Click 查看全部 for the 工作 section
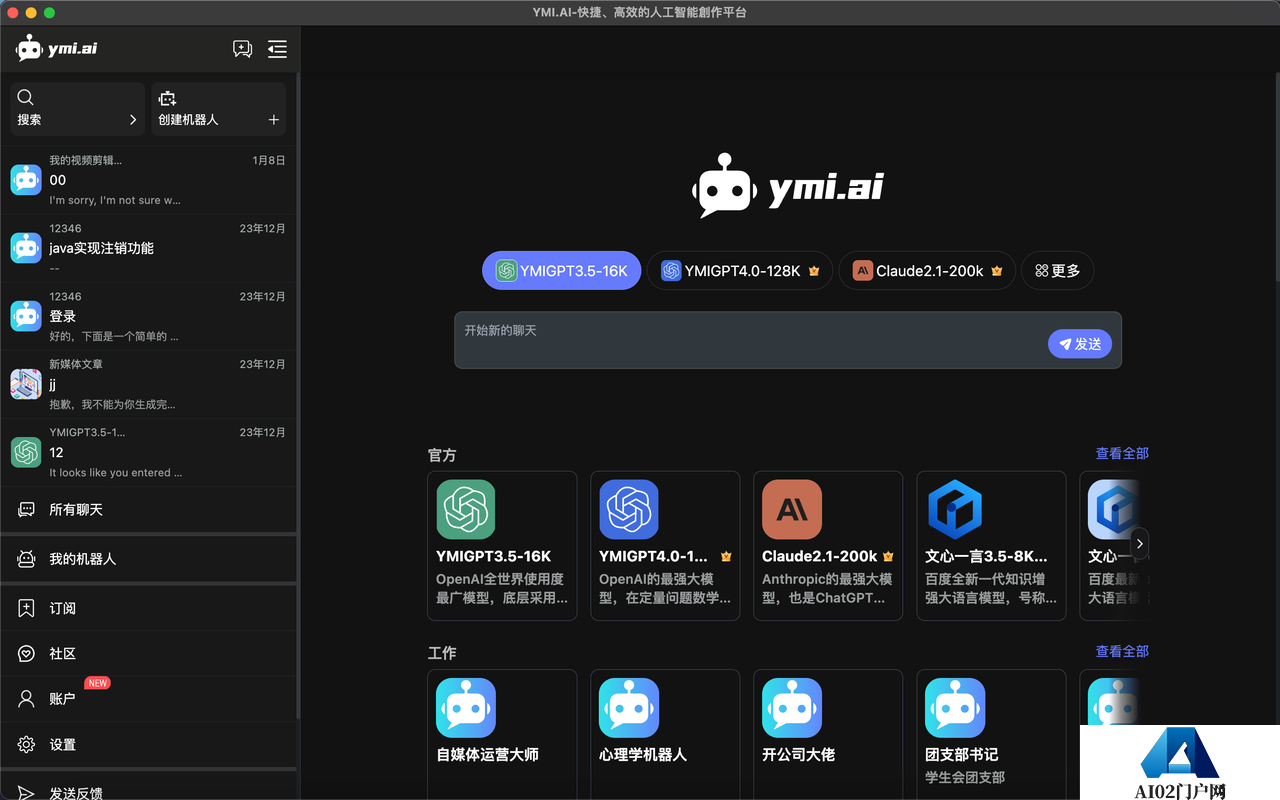 1122,651
